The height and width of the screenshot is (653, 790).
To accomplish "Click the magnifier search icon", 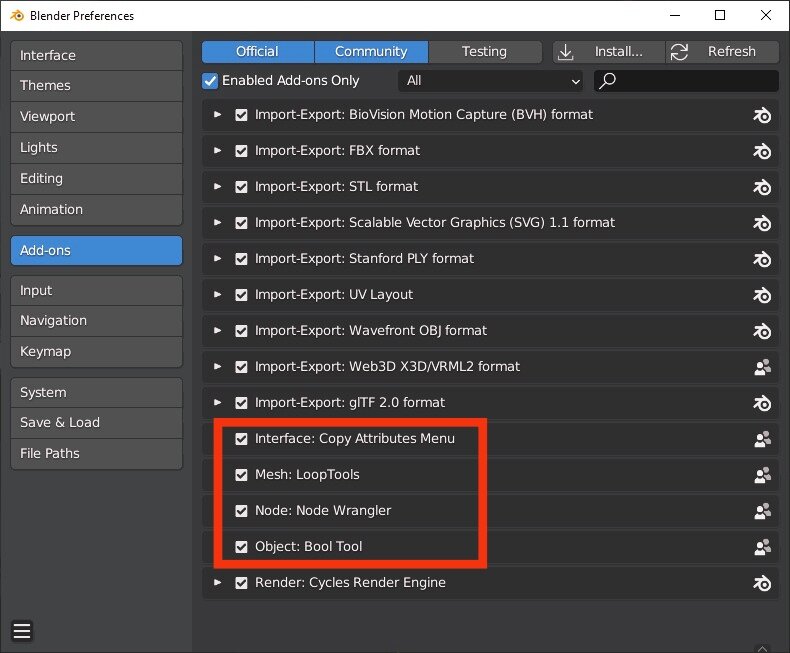I will [608, 80].
